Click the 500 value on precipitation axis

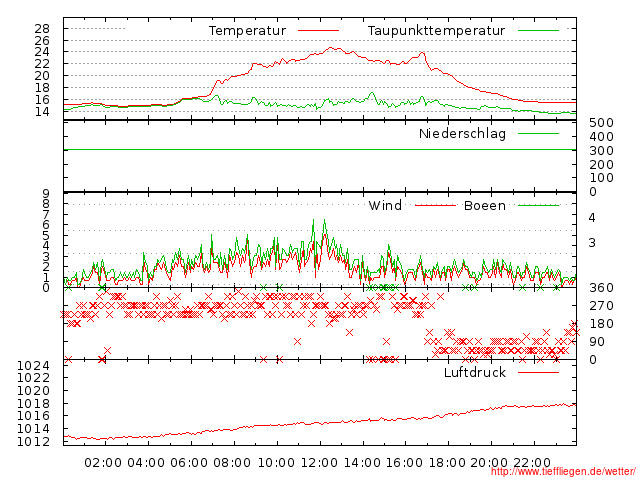[x=601, y=122]
